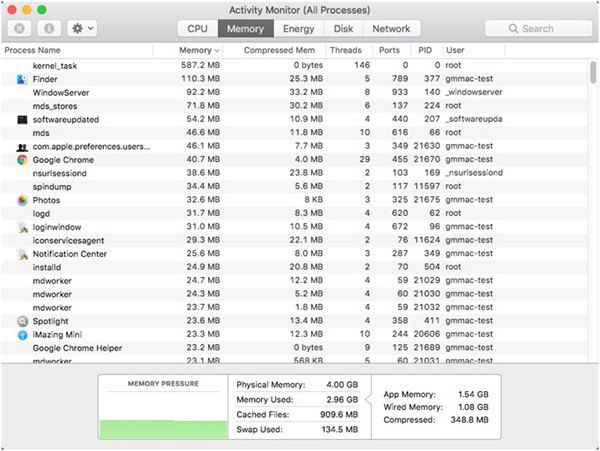This screenshot has height=451, width=600.
Task: Select the Memory tab
Action: tap(245, 29)
